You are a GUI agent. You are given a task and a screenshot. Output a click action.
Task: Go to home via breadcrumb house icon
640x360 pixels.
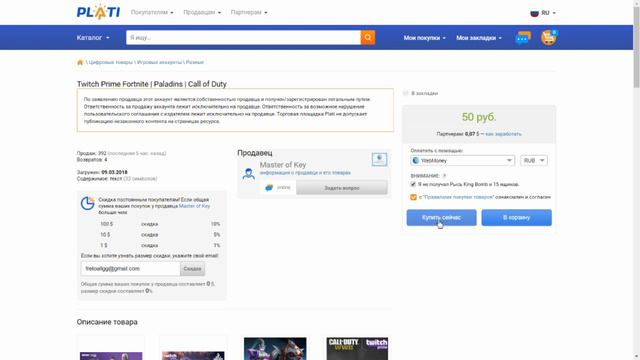click(80, 62)
